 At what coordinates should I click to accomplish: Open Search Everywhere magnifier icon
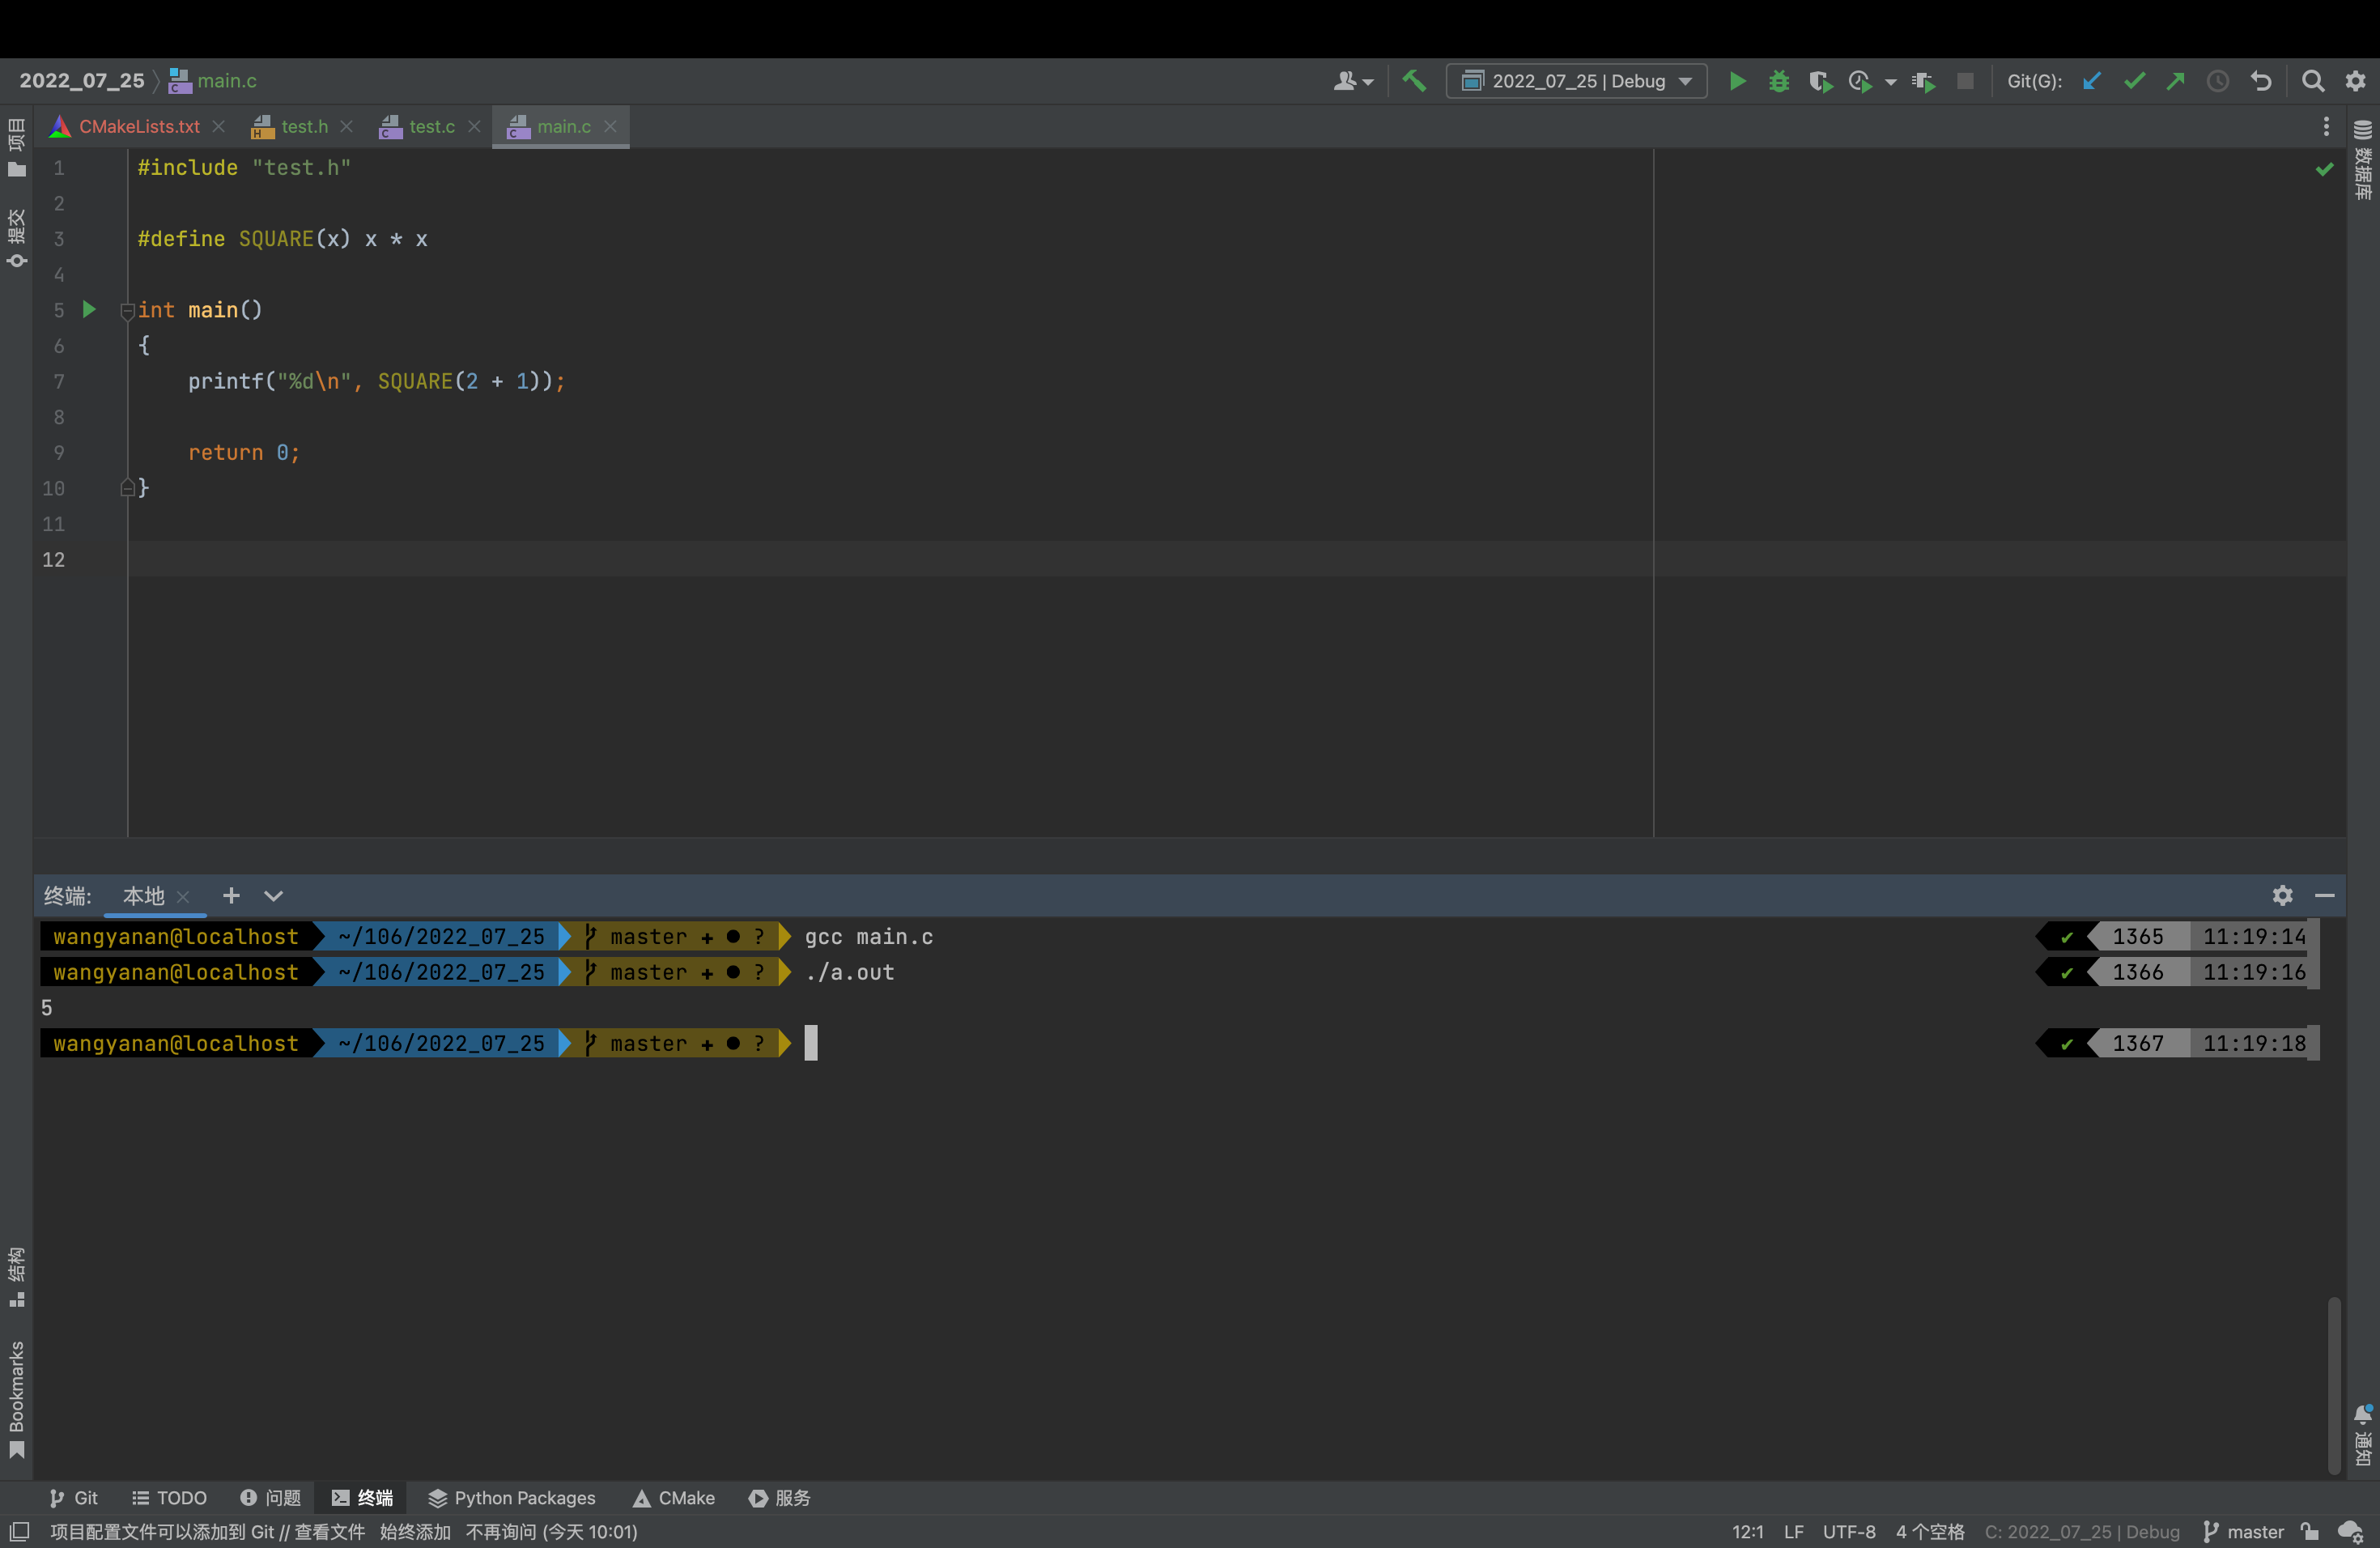coord(2312,81)
